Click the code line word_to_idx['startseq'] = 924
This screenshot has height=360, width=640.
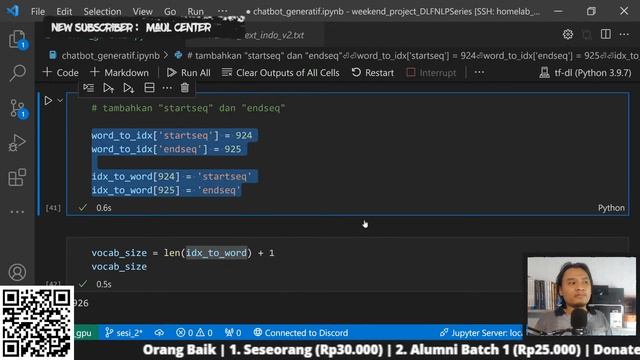(x=172, y=136)
